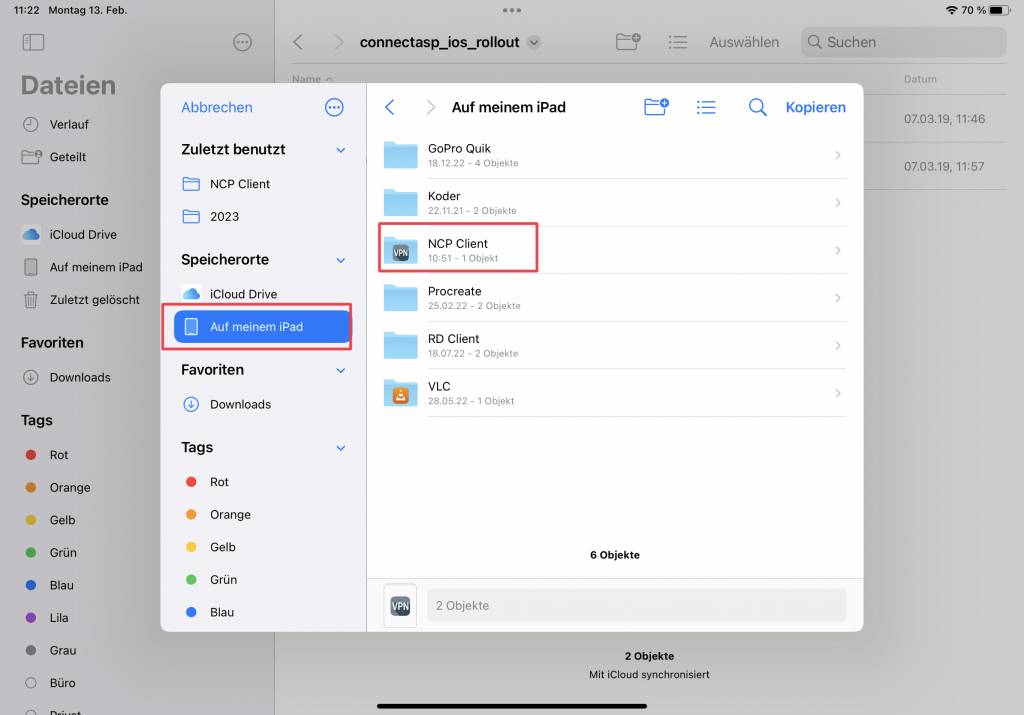Collapse the Zuletzt benutzt section
Viewport: 1024px width, 715px height.
(x=340, y=150)
